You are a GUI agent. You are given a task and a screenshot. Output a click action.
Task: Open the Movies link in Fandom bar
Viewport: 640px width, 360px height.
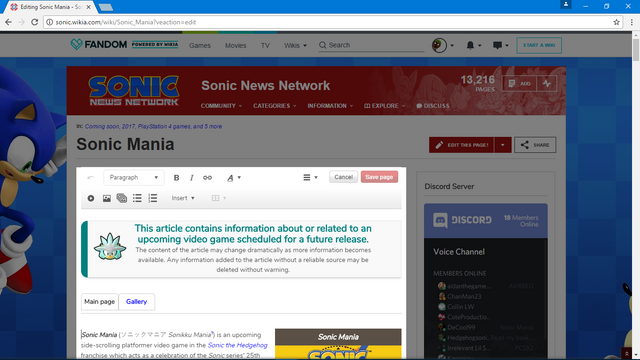(x=236, y=45)
